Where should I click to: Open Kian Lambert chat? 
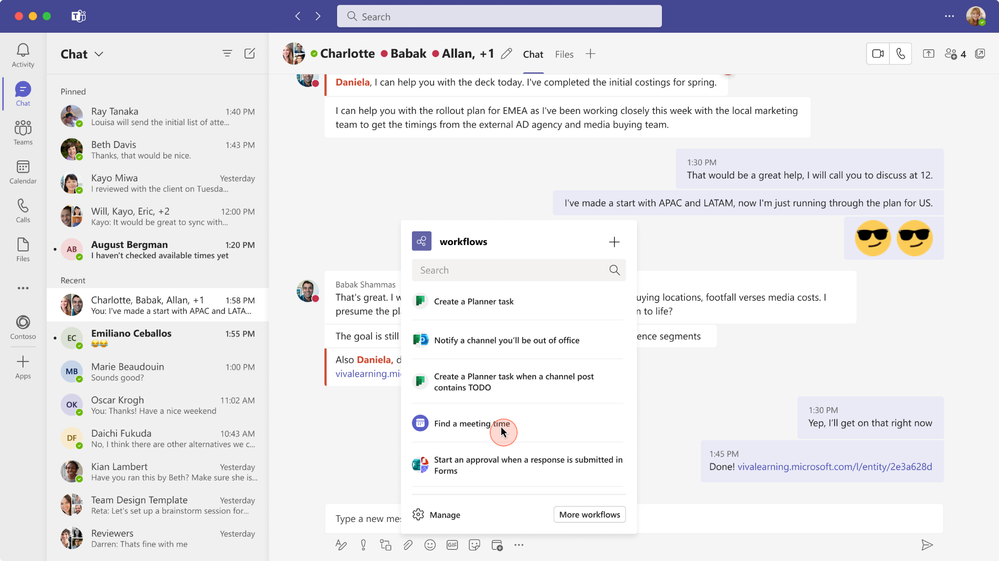pos(157,472)
